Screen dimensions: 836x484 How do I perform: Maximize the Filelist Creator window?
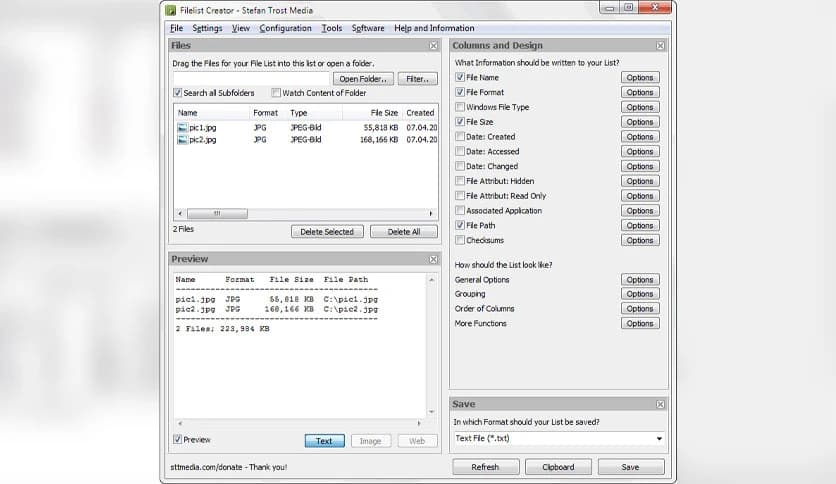point(629,7)
